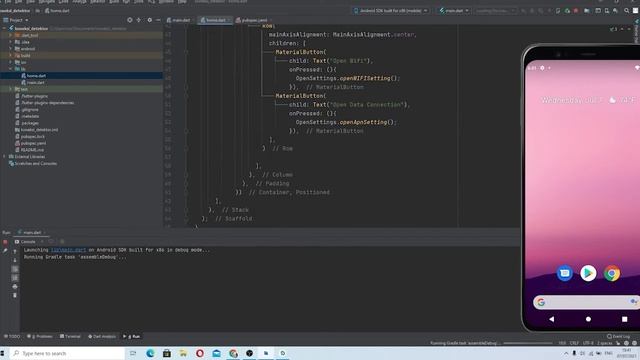Click the red stop button in top toolbar
Viewport: 640px width, 360px height.
click(576, 11)
